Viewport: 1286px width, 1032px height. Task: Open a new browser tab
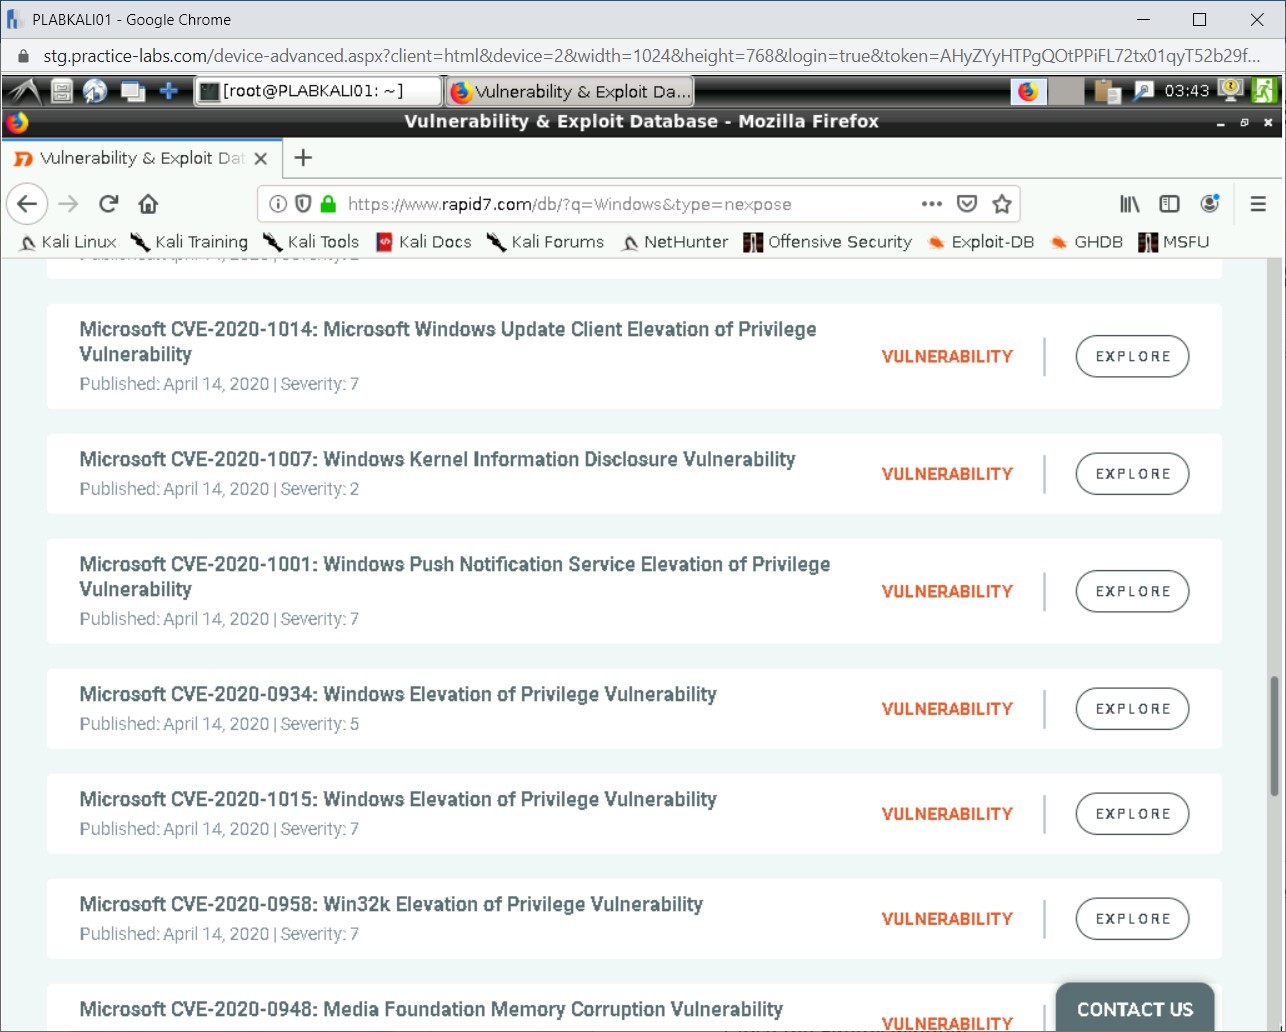tap(302, 157)
